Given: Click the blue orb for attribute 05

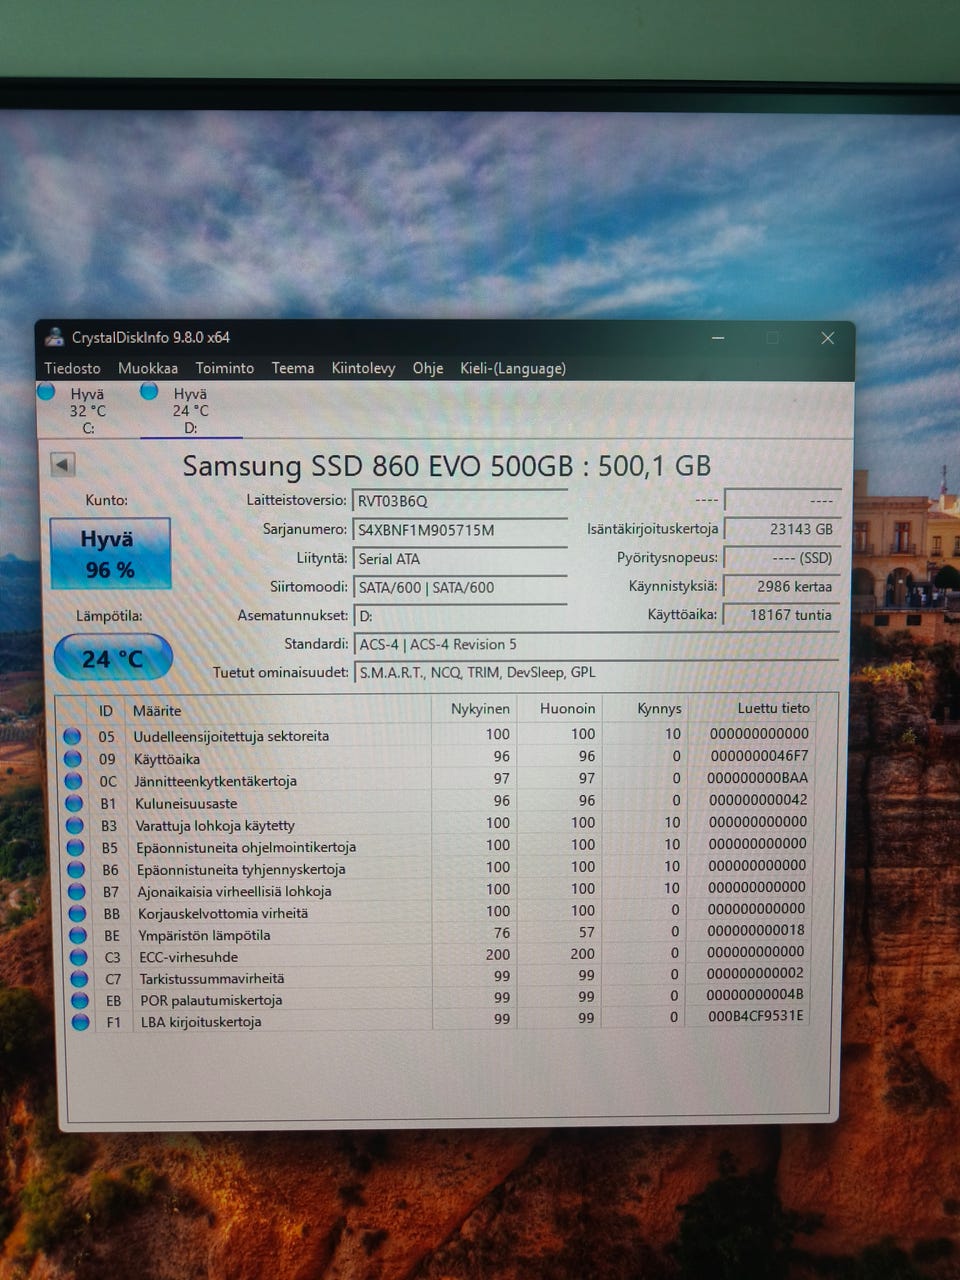Looking at the screenshot, I should [x=72, y=736].
